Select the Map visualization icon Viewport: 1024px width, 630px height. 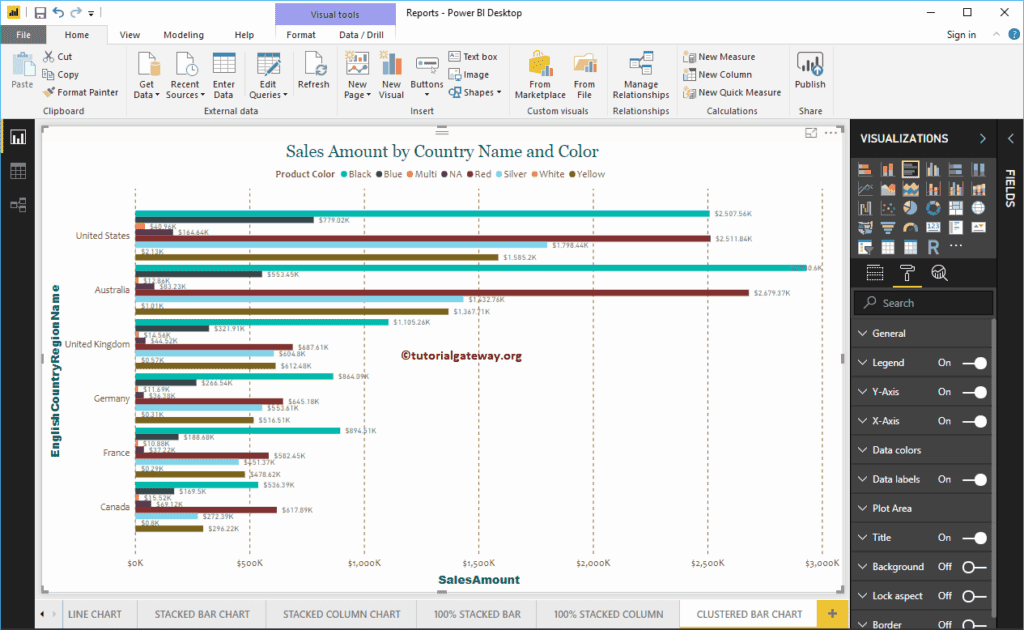(x=979, y=207)
